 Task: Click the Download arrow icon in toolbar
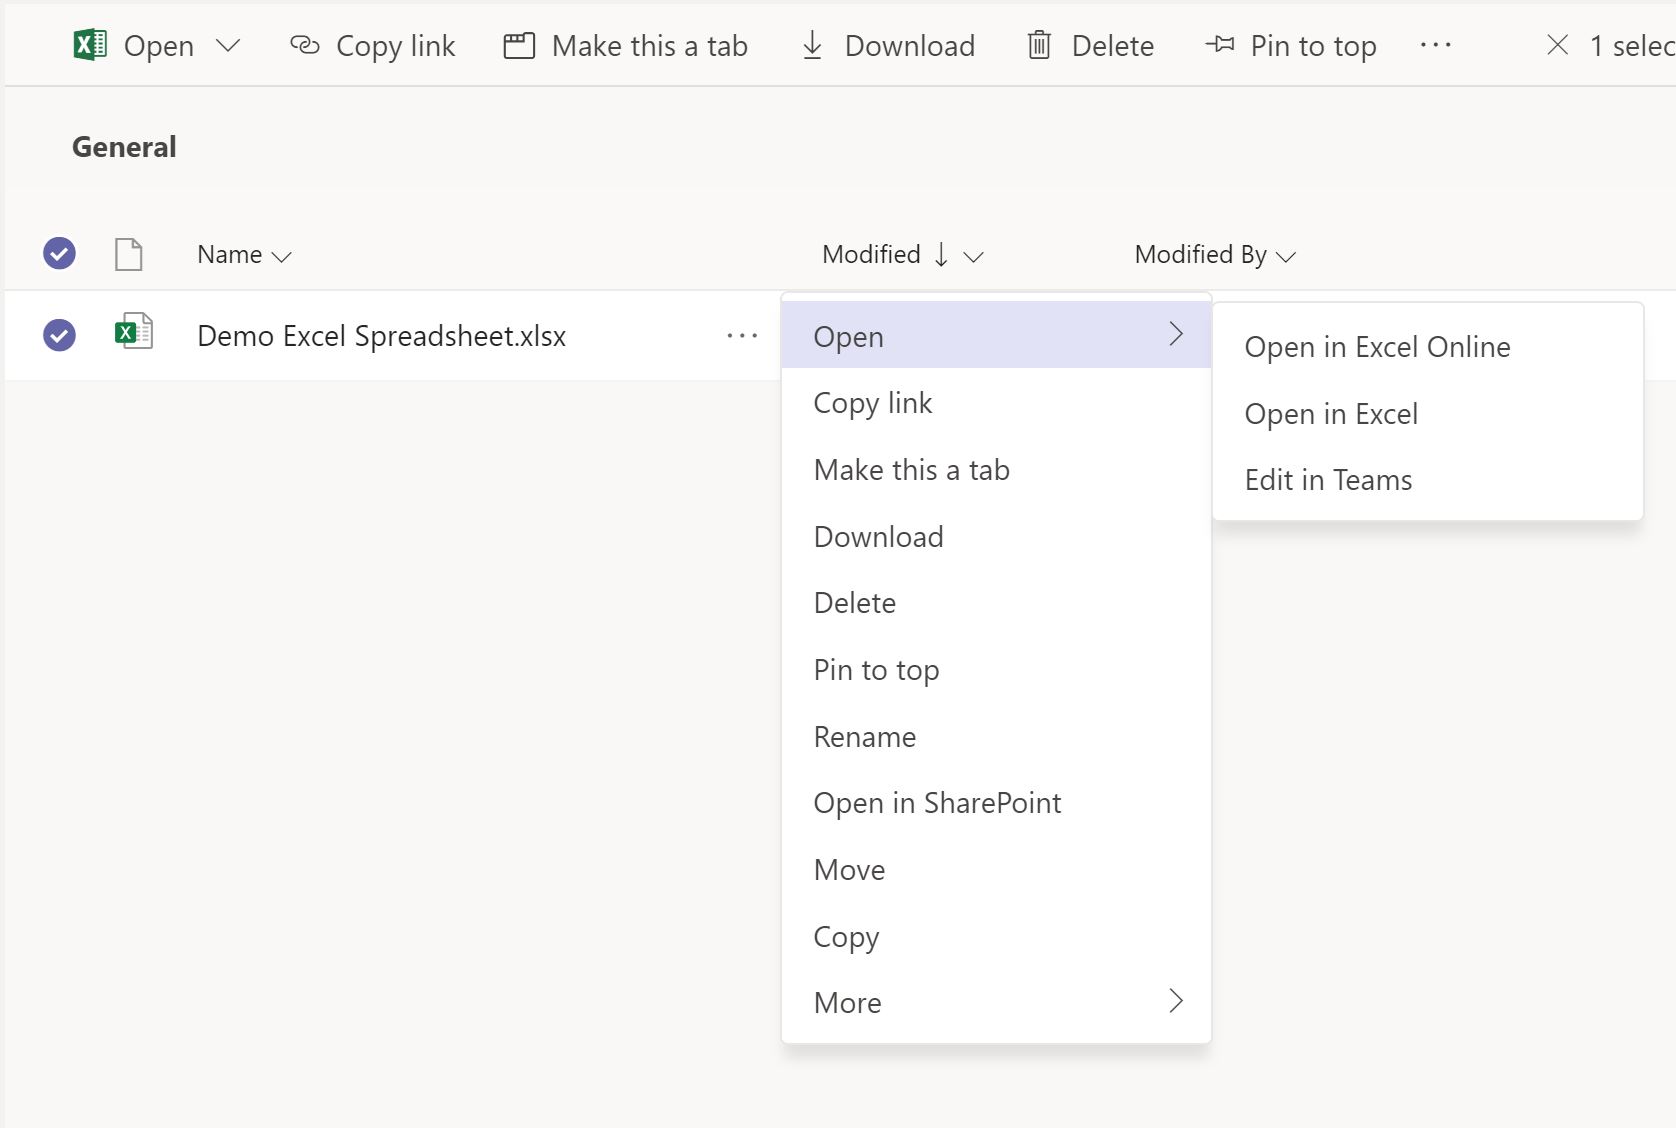[x=812, y=45]
